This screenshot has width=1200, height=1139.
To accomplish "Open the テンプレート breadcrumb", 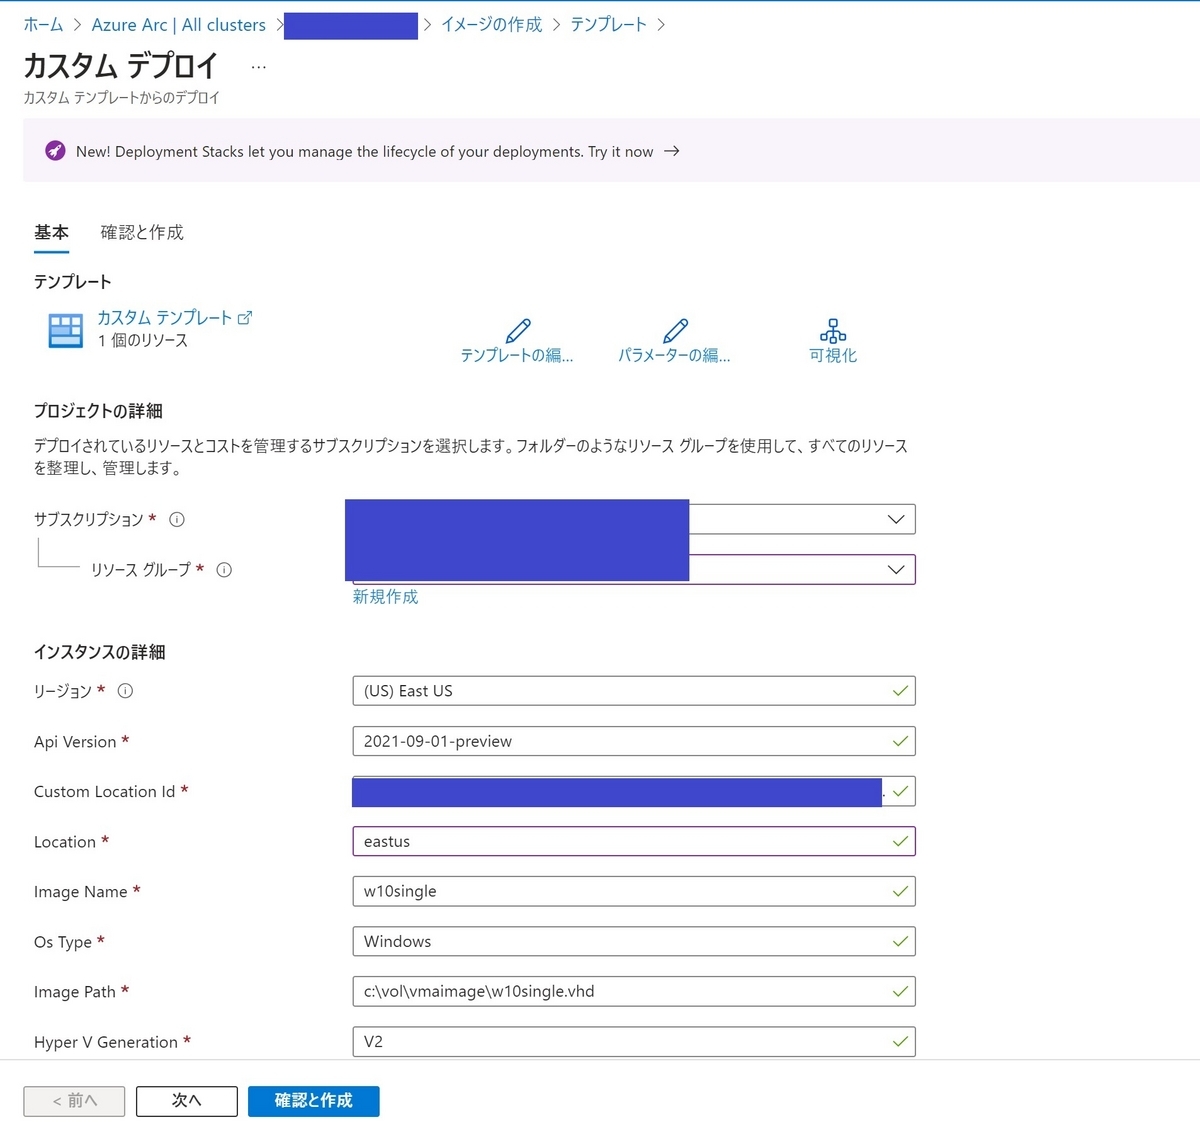I will point(608,25).
